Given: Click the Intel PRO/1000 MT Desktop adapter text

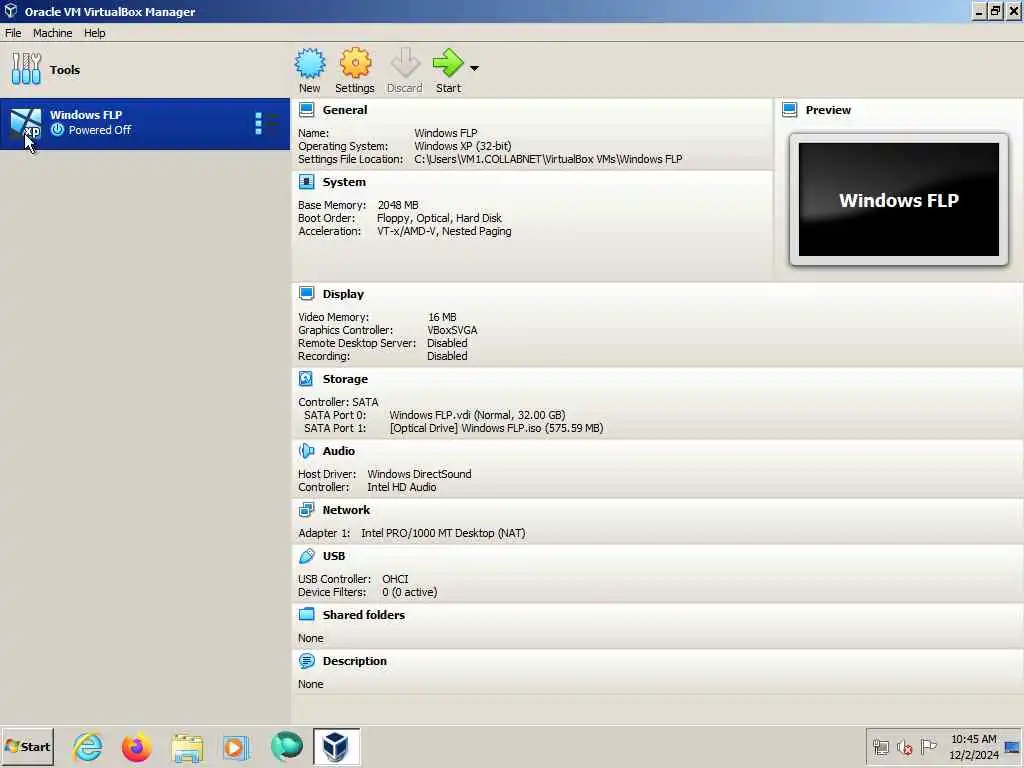Looking at the screenshot, I should (x=443, y=533).
